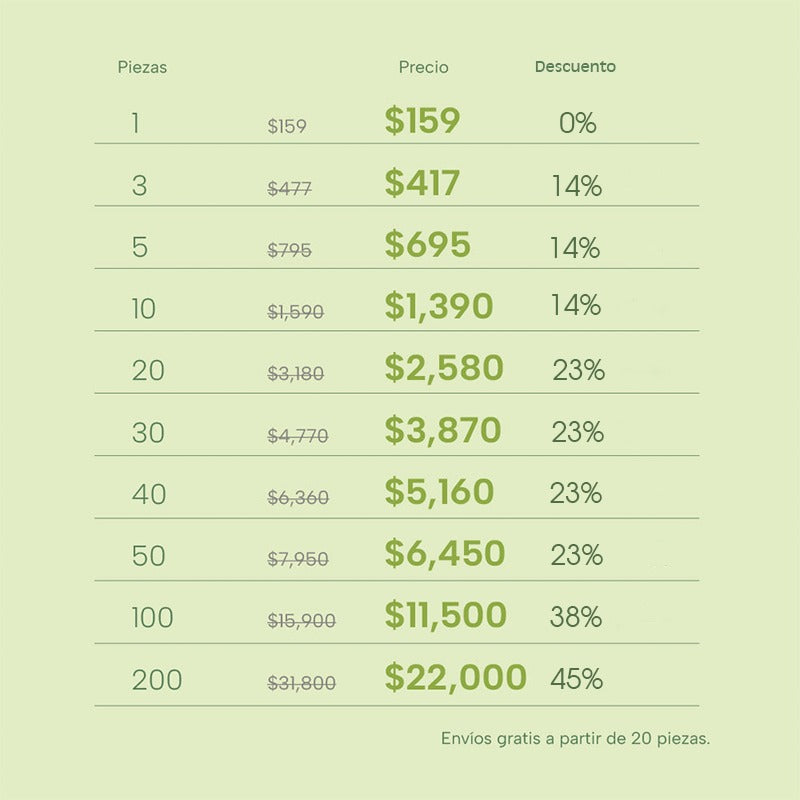
Task: Click the Precio column header
Action: 423,68
